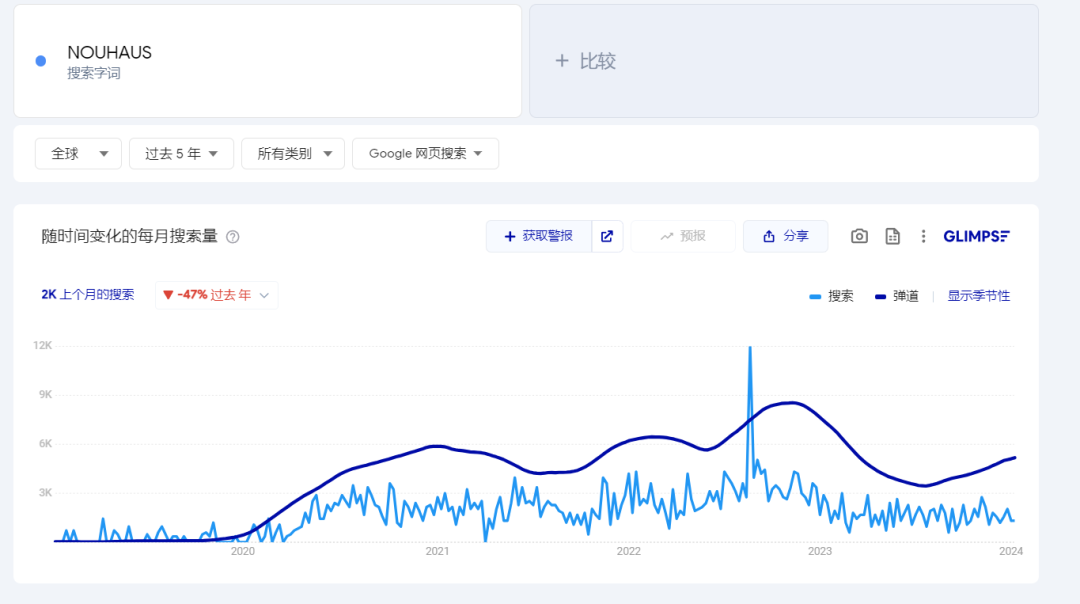Open the three-dot overflow menu
Screen dimensions: 1080x604
click(923, 236)
